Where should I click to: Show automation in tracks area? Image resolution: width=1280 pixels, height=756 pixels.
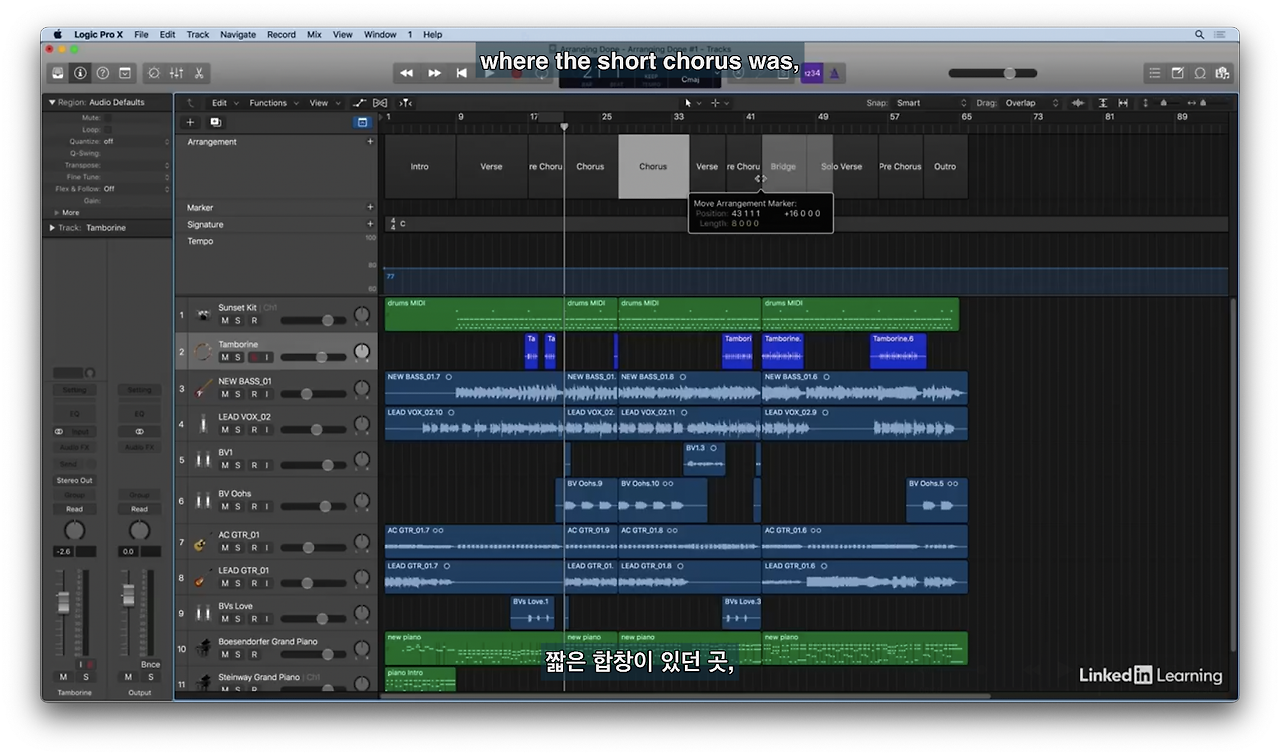pos(359,103)
